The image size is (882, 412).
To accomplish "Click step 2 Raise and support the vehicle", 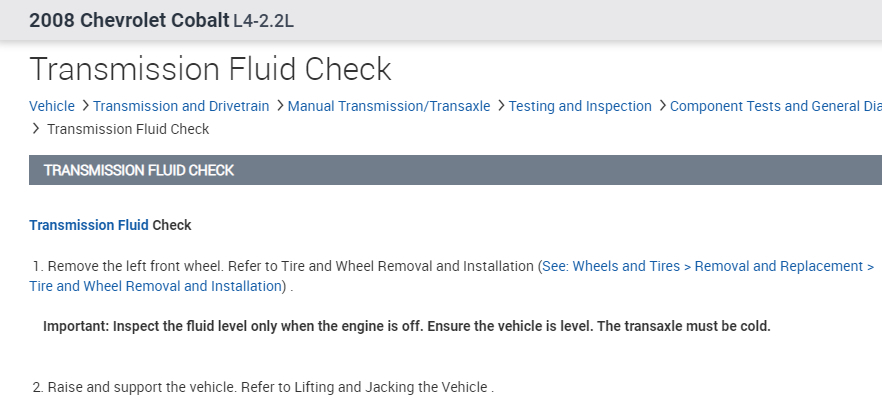I will coord(263,387).
